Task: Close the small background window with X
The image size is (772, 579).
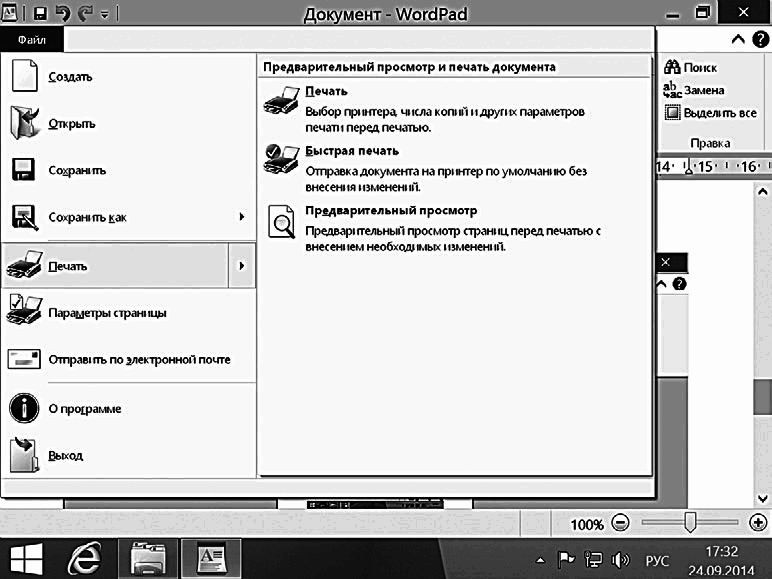Action: coord(666,262)
